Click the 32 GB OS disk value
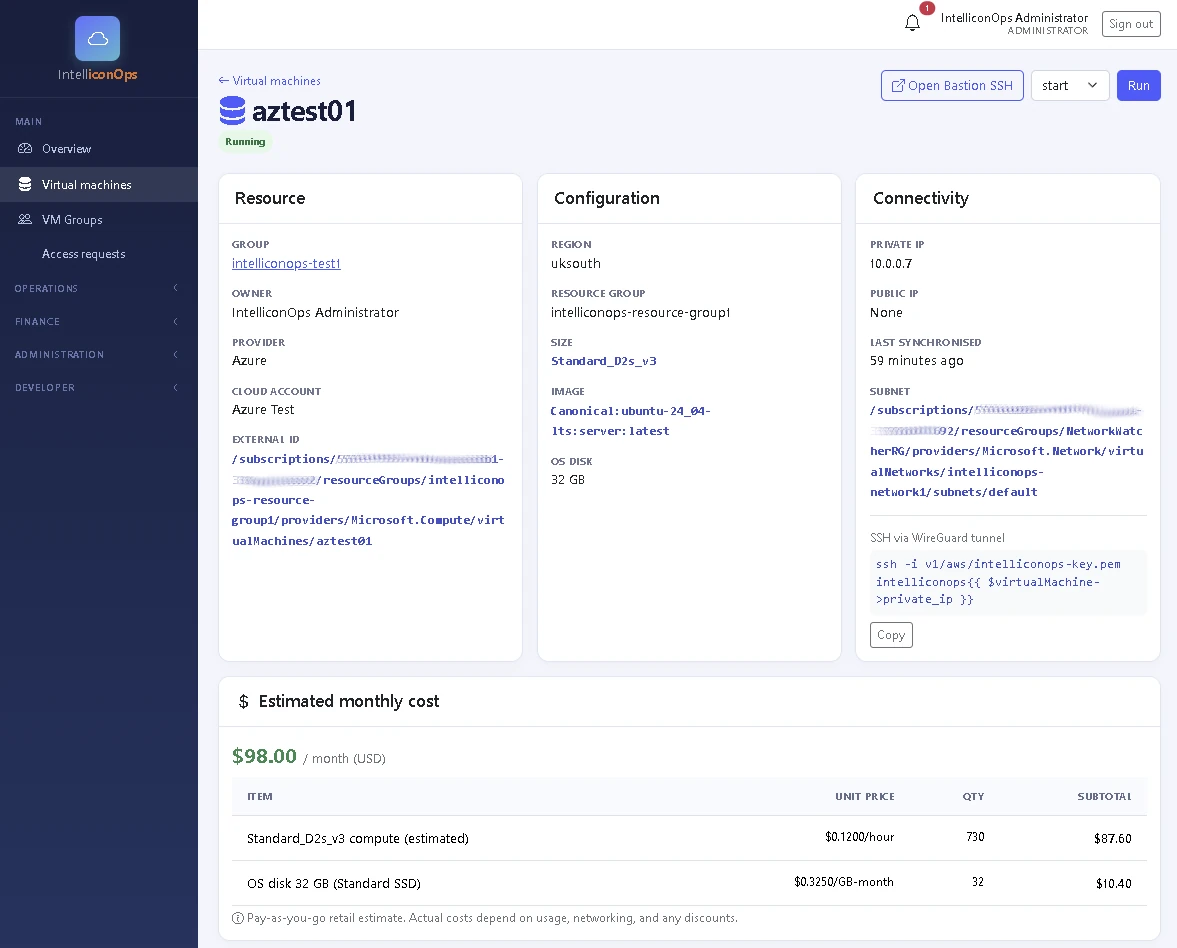 click(x=567, y=480)
